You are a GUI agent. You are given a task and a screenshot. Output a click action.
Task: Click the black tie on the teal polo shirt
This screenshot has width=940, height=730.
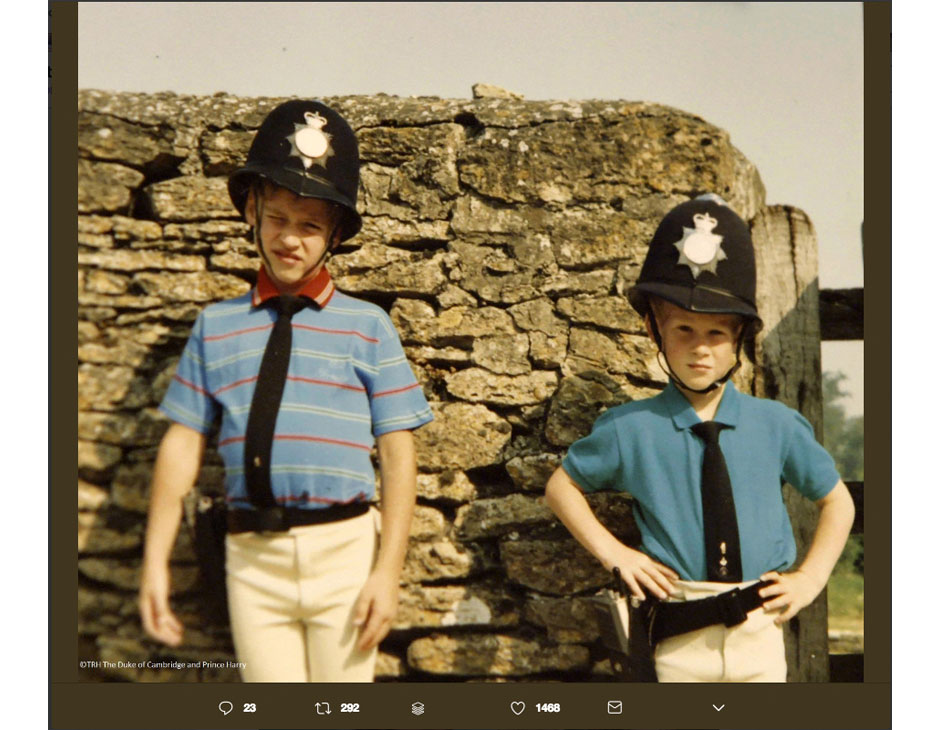pyautogui.click(x=719, y=500)
